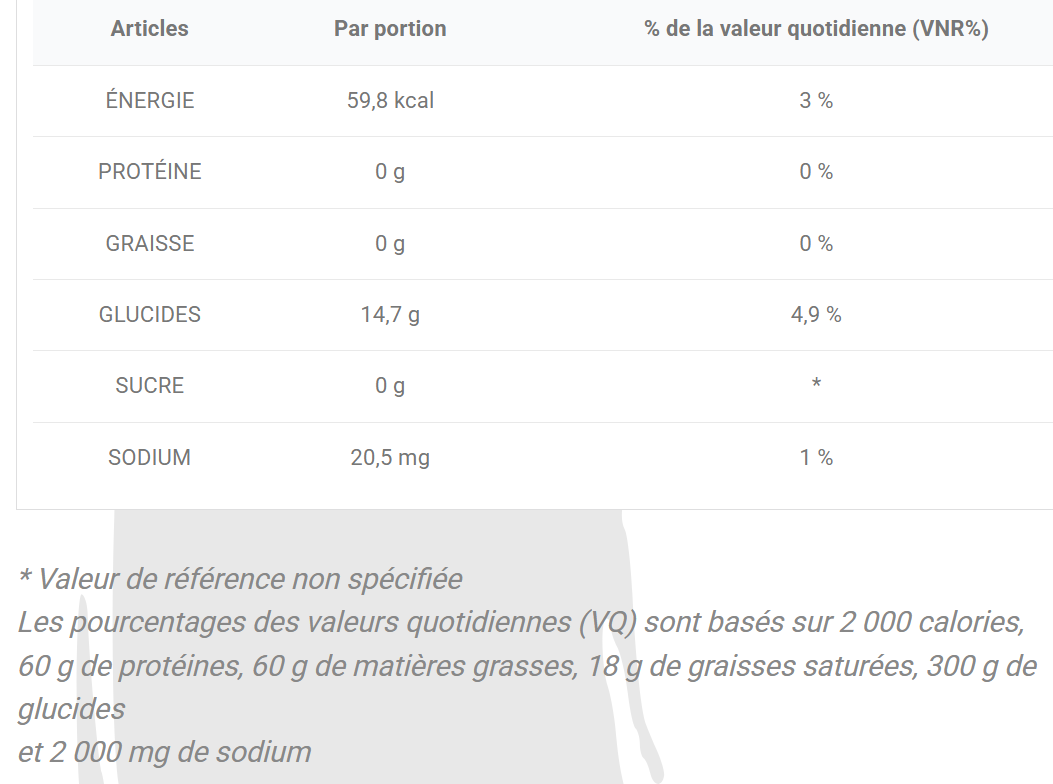Click the 3 % energy daily value
Viewport: 1053px width, 784px height.
pos(816,100)
